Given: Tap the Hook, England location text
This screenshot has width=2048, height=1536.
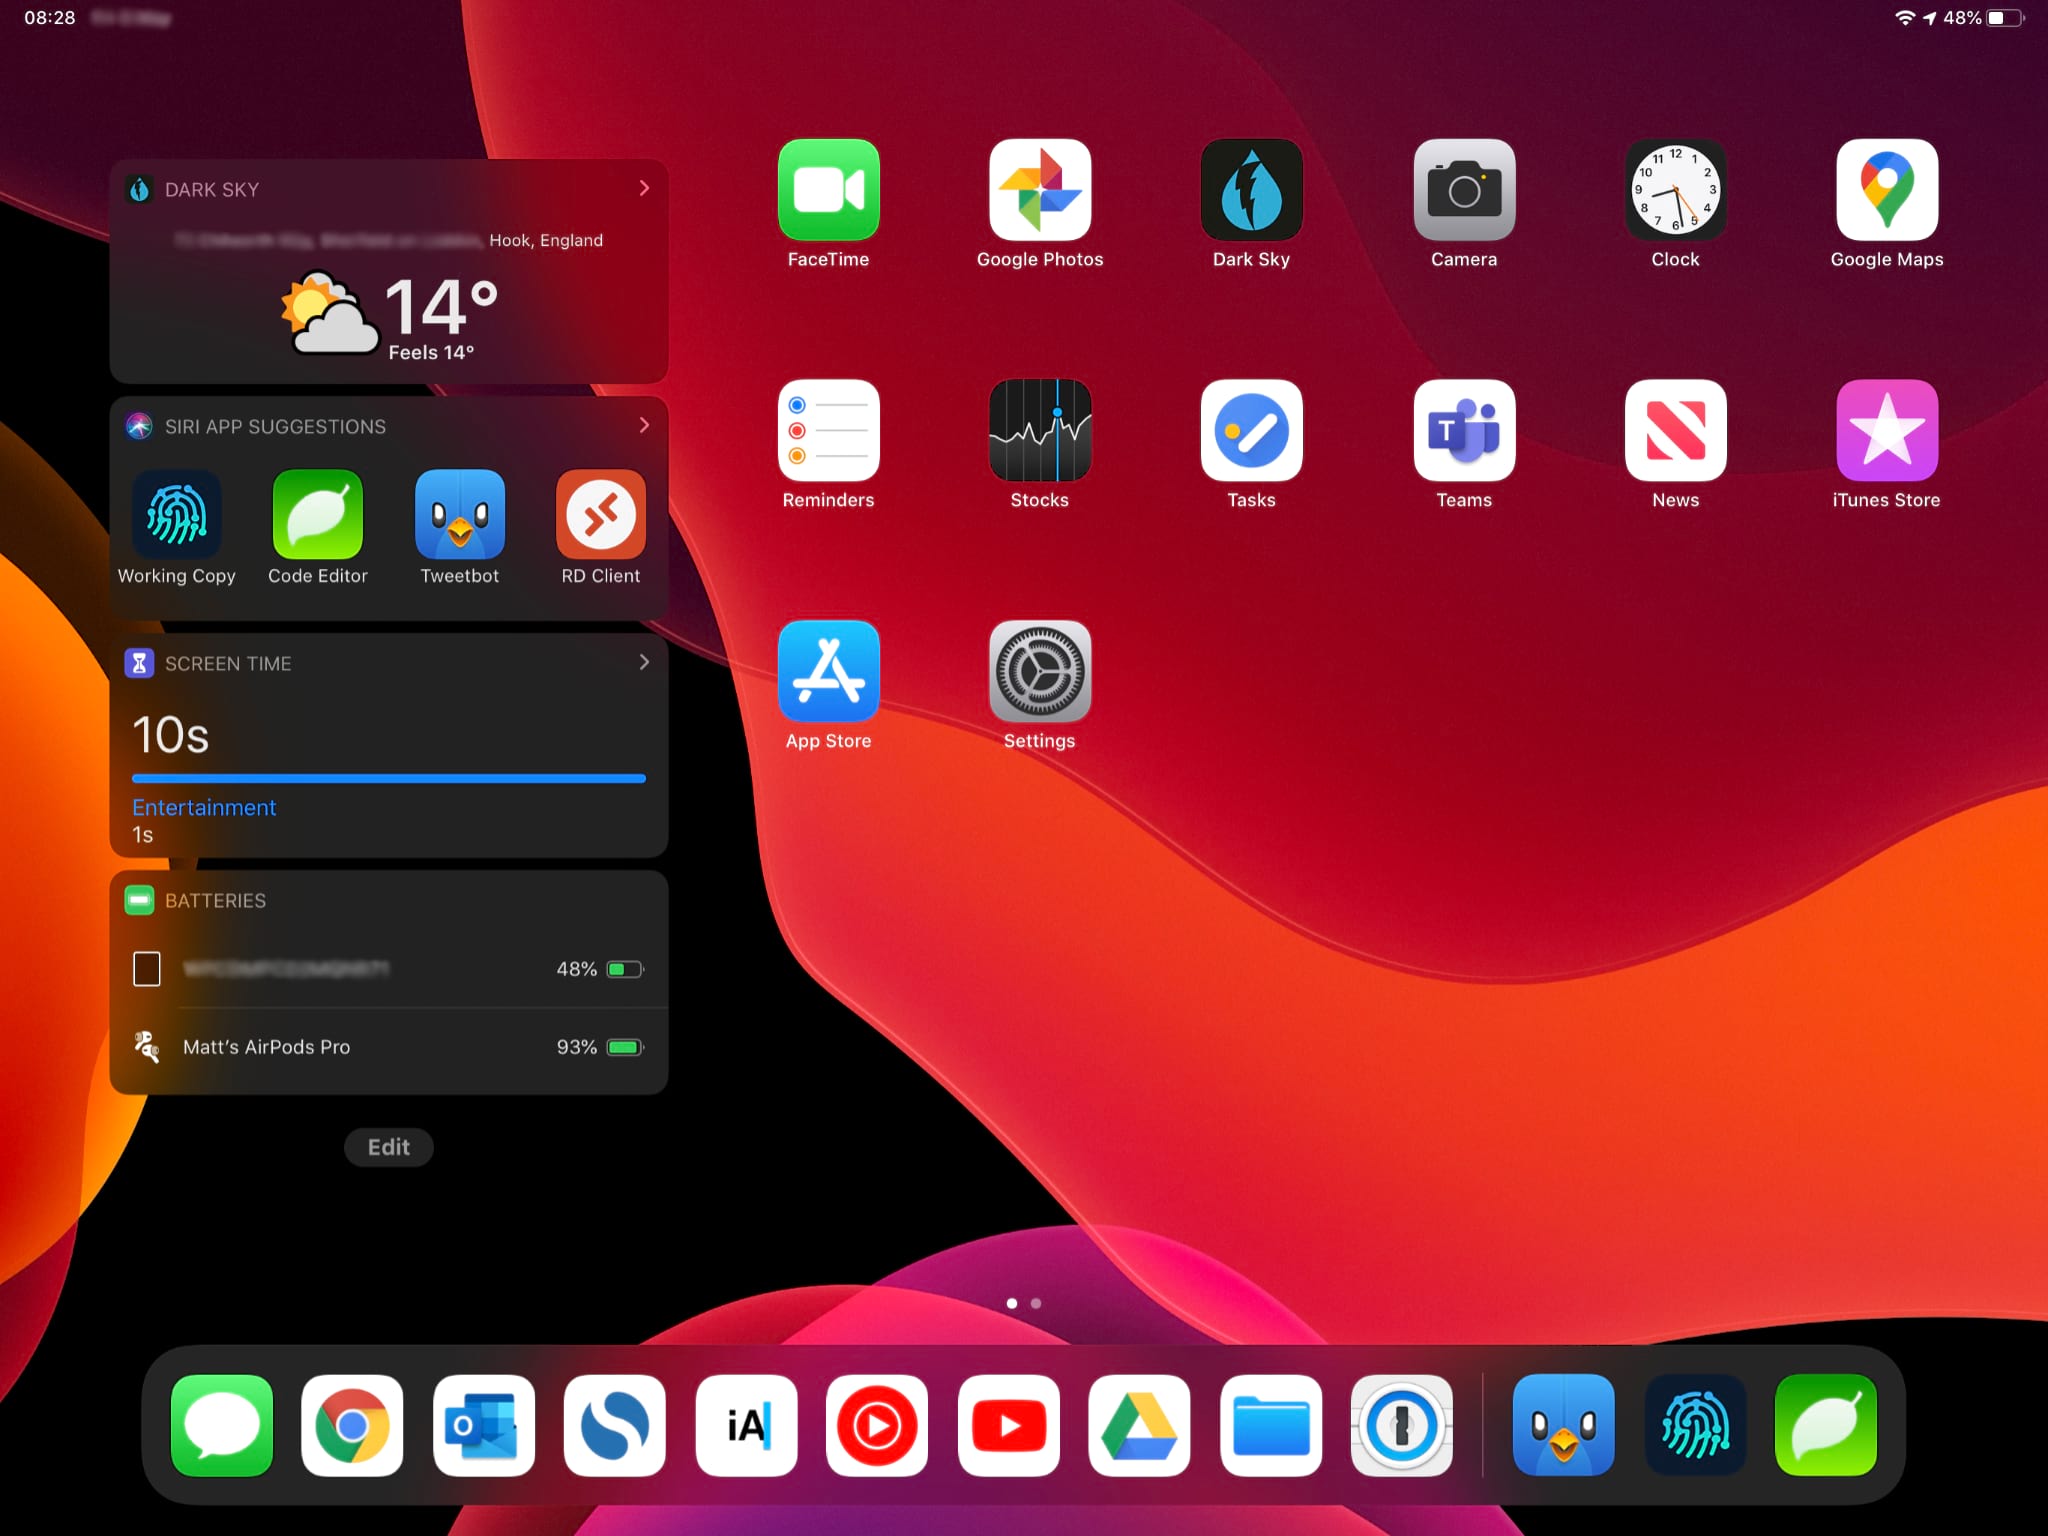Looking at the screenshot, I should 546,240.
